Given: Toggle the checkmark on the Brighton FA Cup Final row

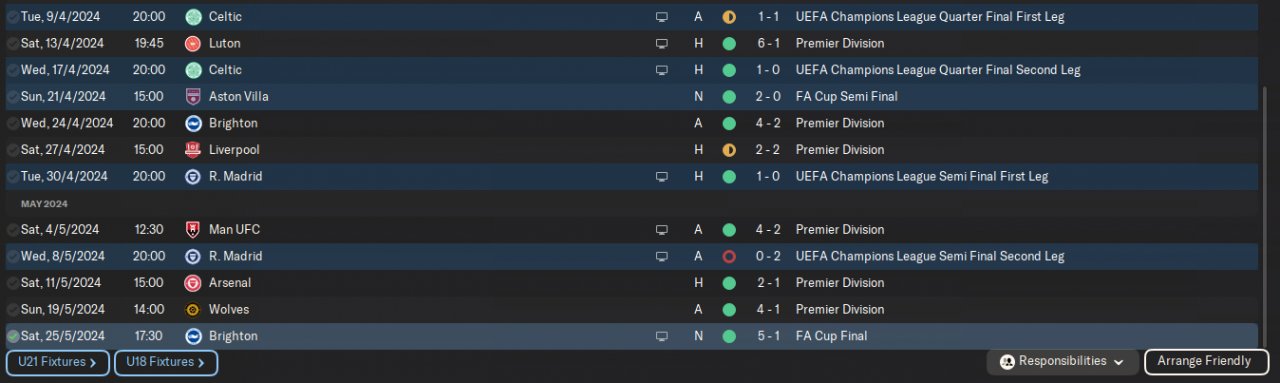Looking at the screenshot, I should click(13, 337).
